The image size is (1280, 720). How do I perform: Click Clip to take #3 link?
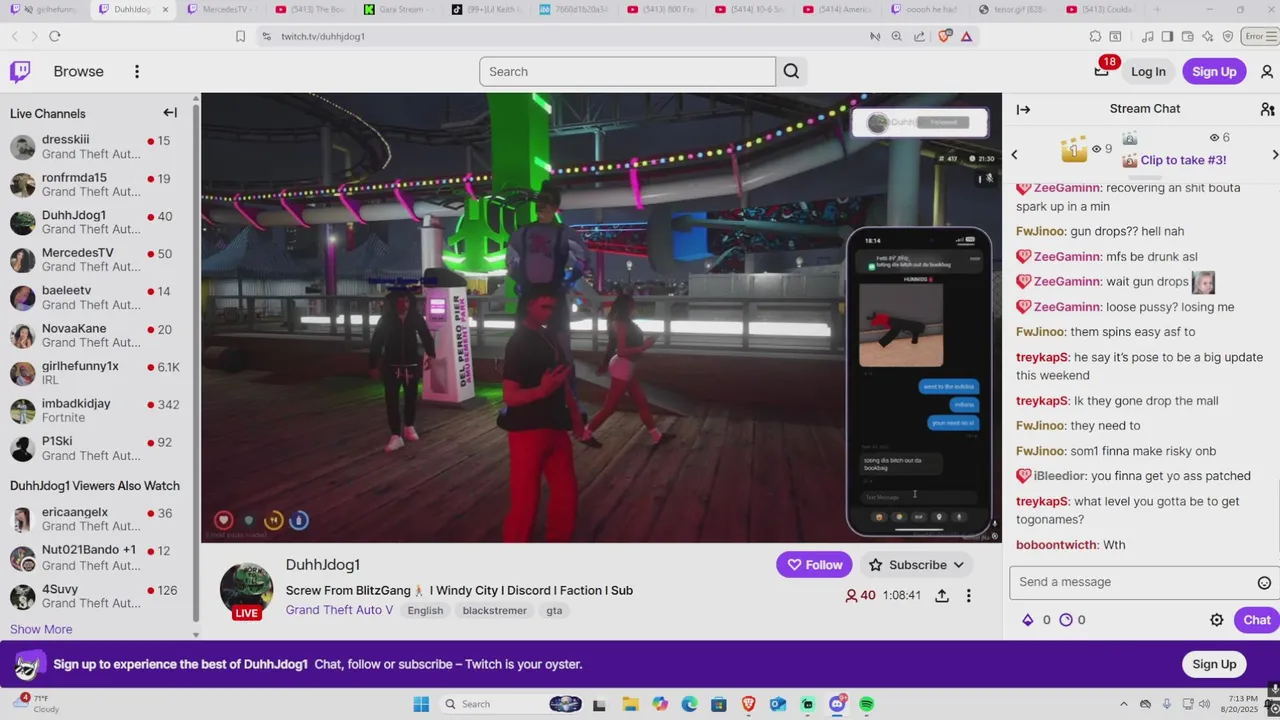1183,160
